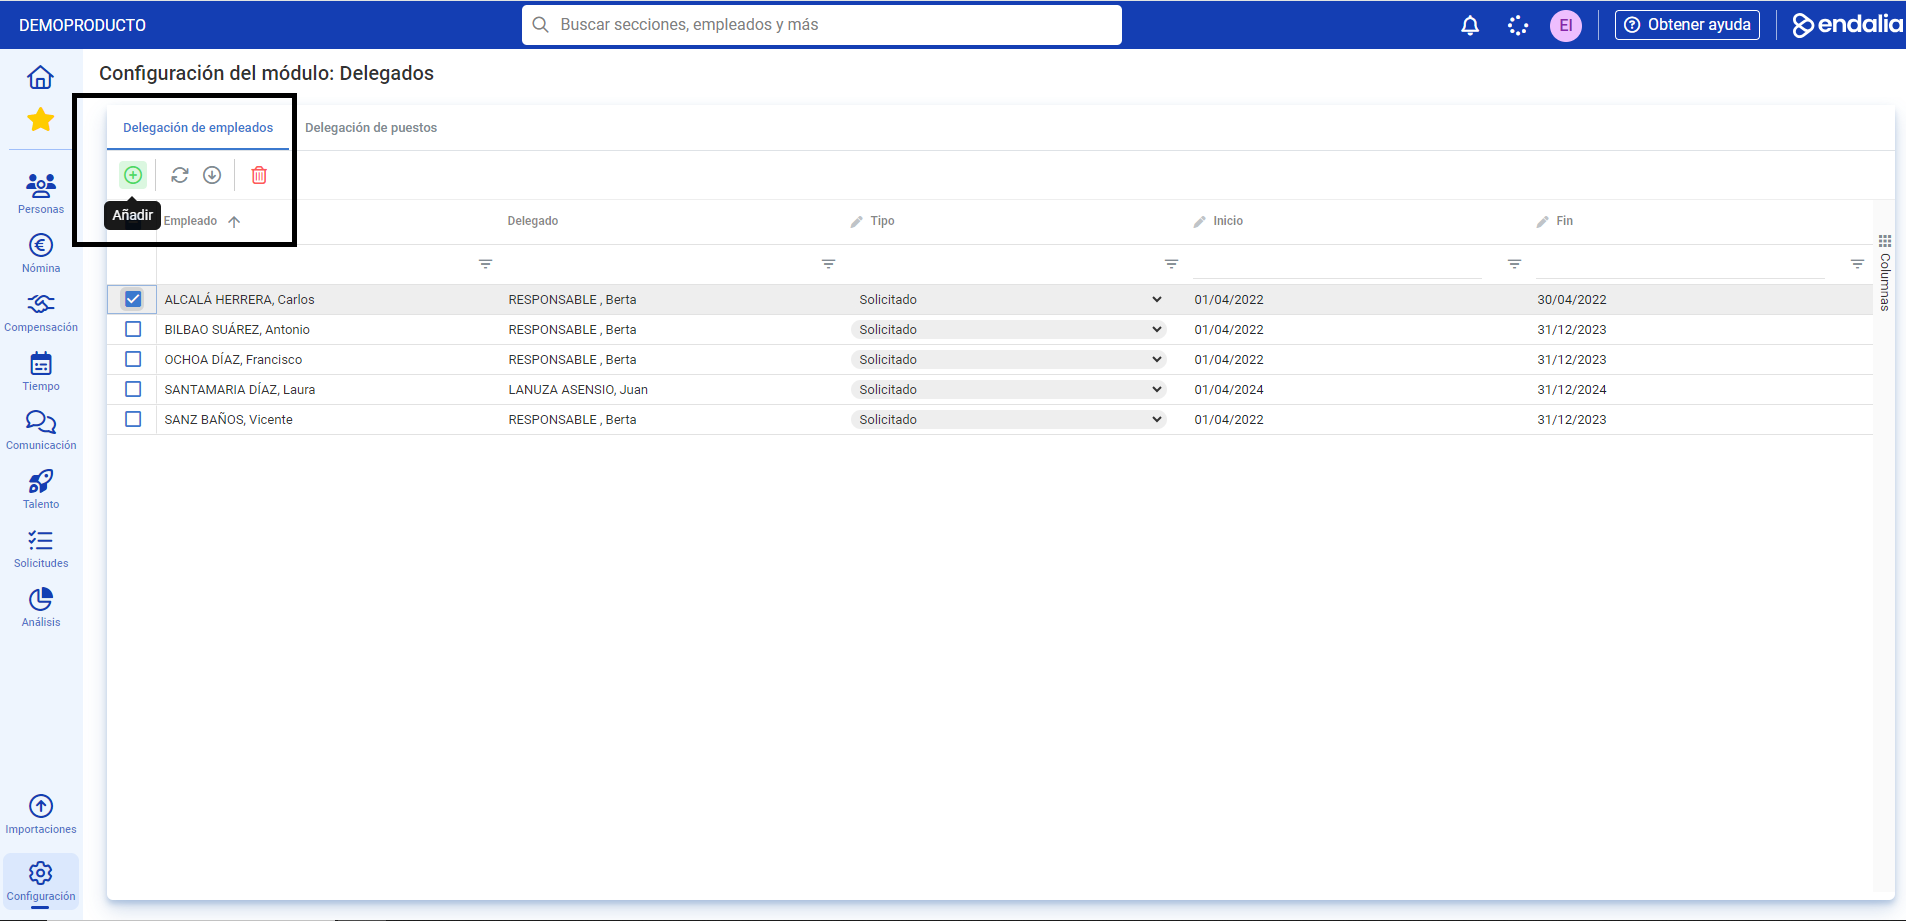Select the OCHOA DÍAZ, Francisco checkbox

(x=133, y=359)
